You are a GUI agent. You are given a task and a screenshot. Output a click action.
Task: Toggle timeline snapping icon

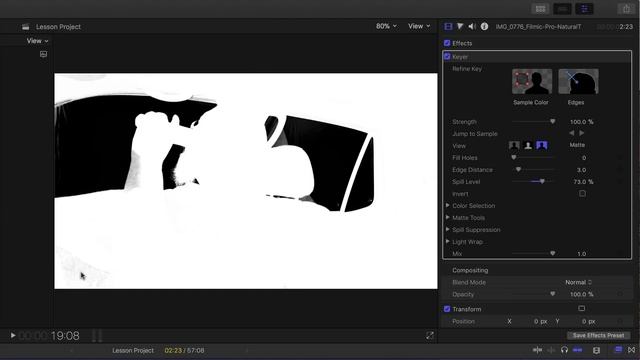(x=578, y=350)
